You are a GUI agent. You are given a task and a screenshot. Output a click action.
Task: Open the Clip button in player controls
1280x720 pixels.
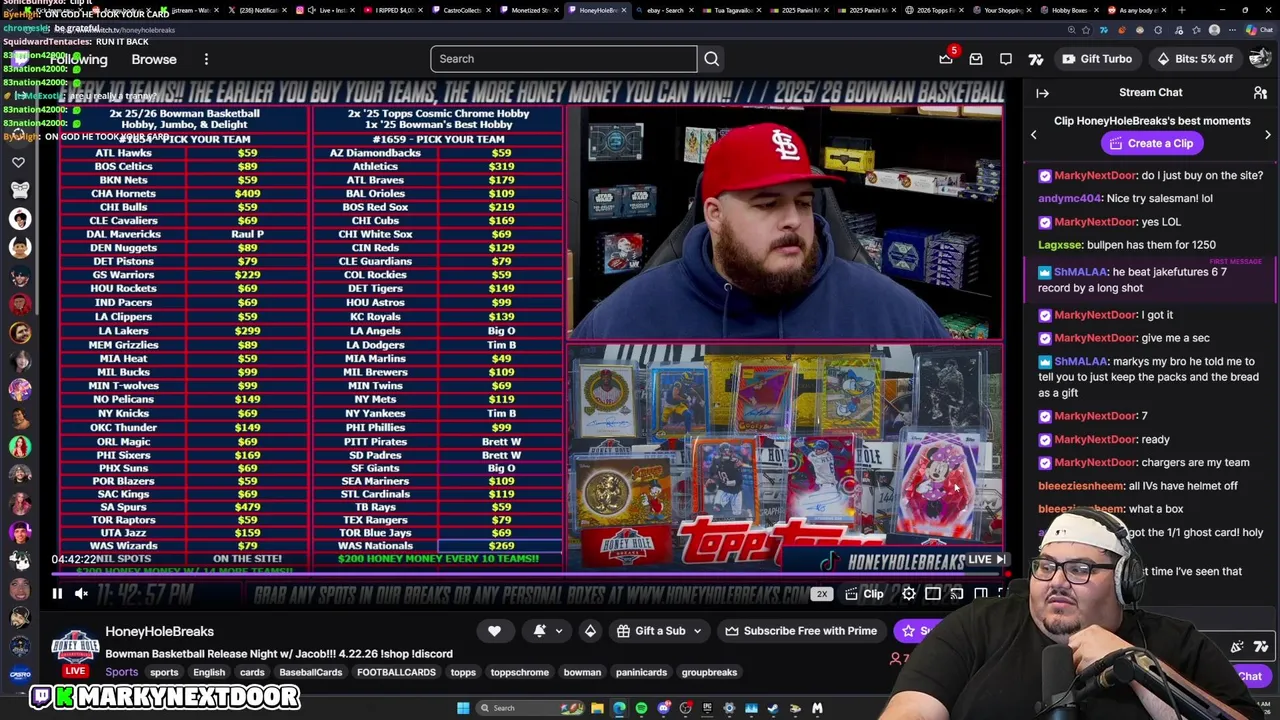tap(863, 594)
